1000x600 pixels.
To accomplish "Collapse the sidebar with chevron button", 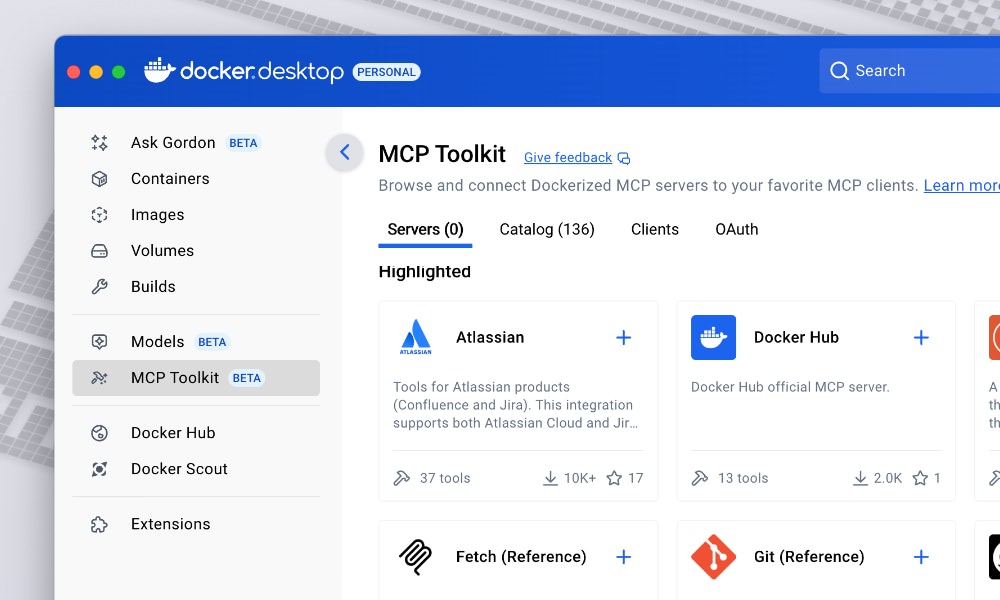I will pos(344,153).
